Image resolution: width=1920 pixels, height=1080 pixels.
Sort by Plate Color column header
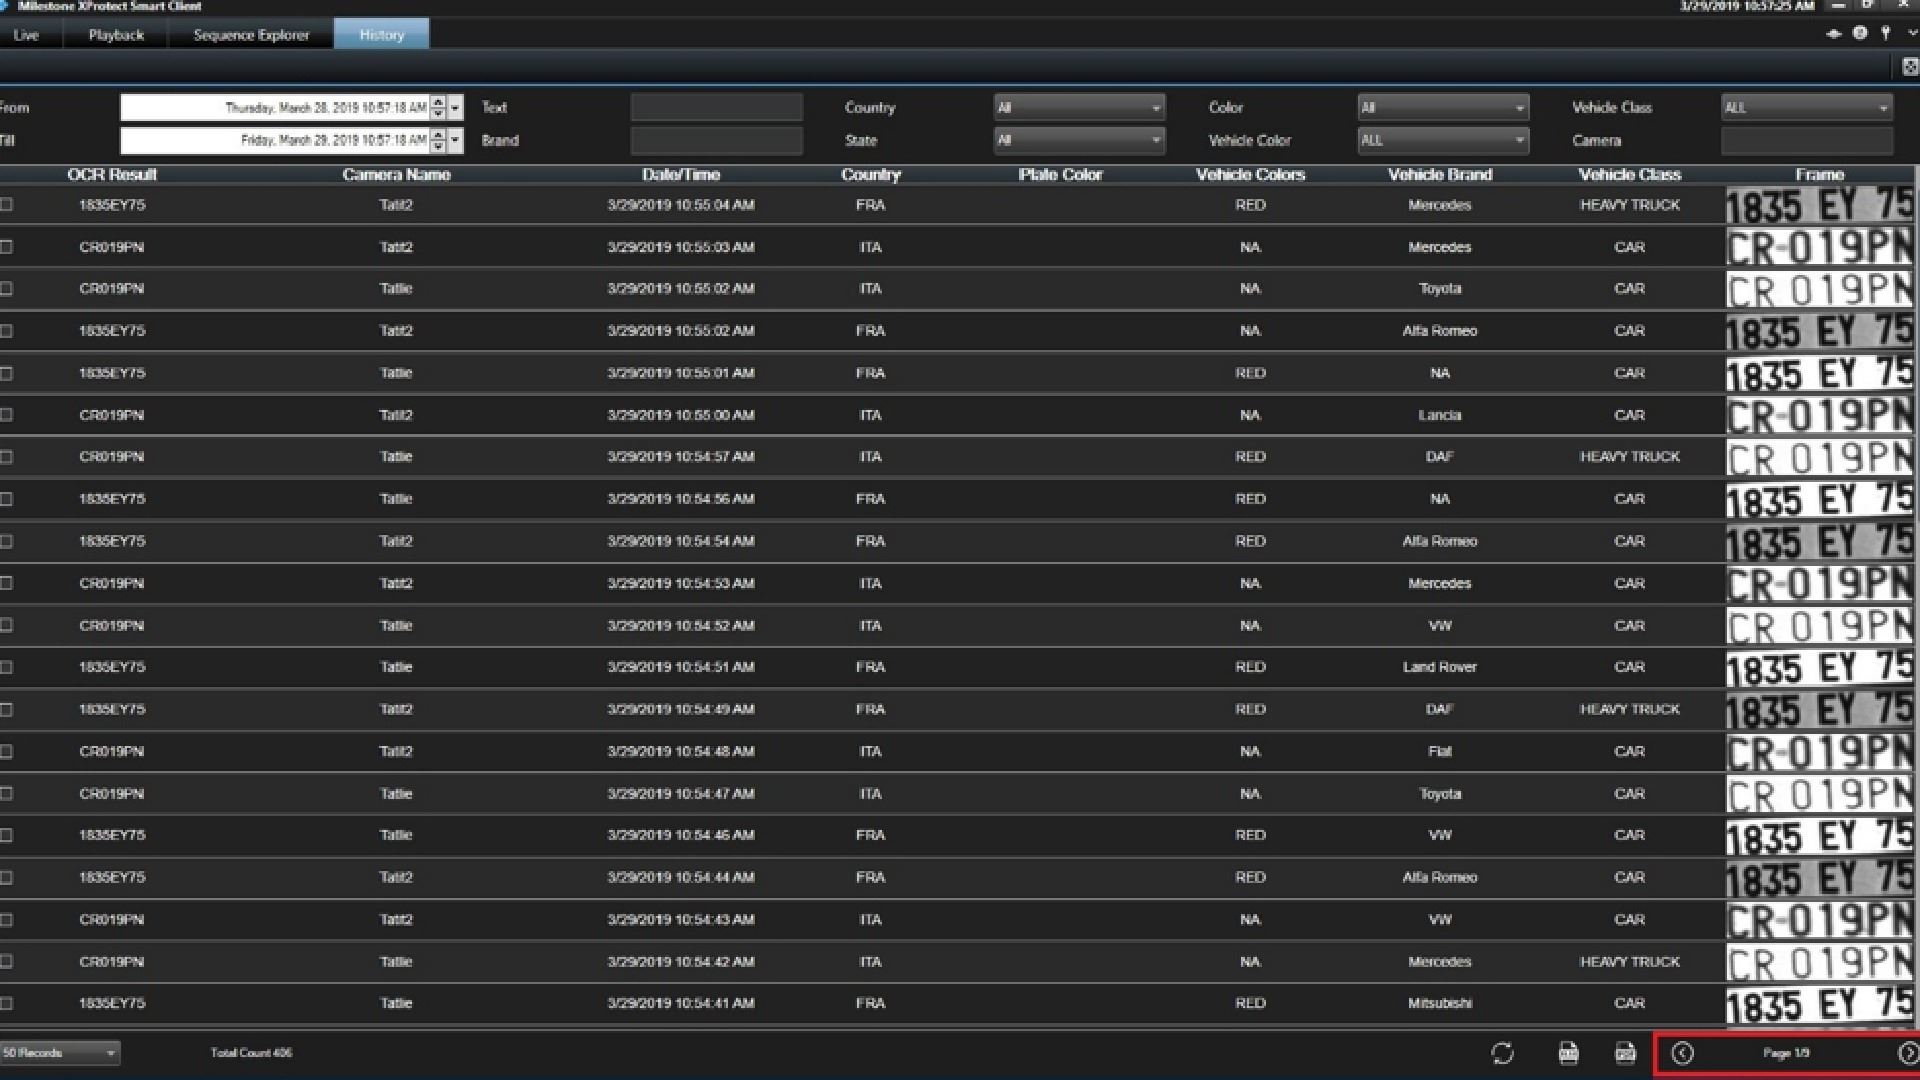tap(1060, 174)
